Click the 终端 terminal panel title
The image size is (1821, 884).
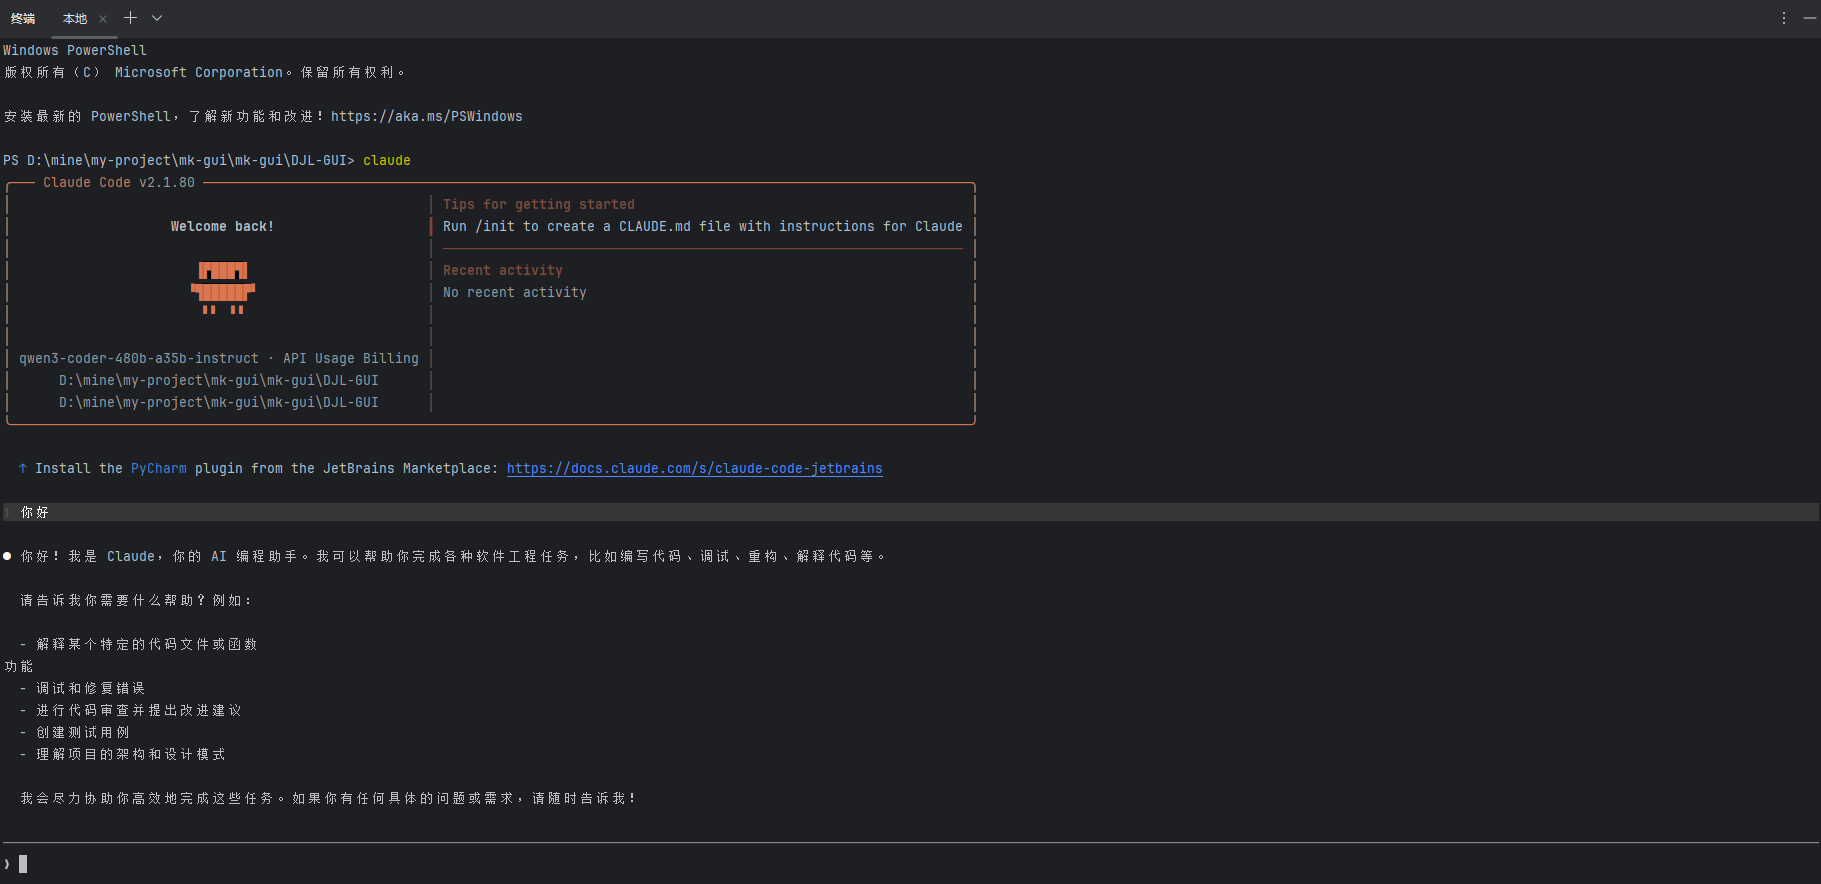coord(23,18)
